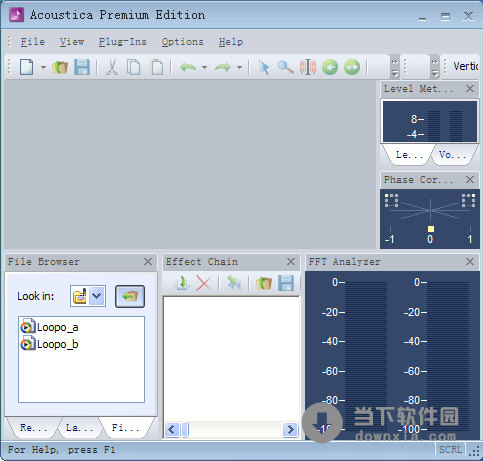483x461 pixels.
Task: Open the Help menu
Action: tap(231, 42)
